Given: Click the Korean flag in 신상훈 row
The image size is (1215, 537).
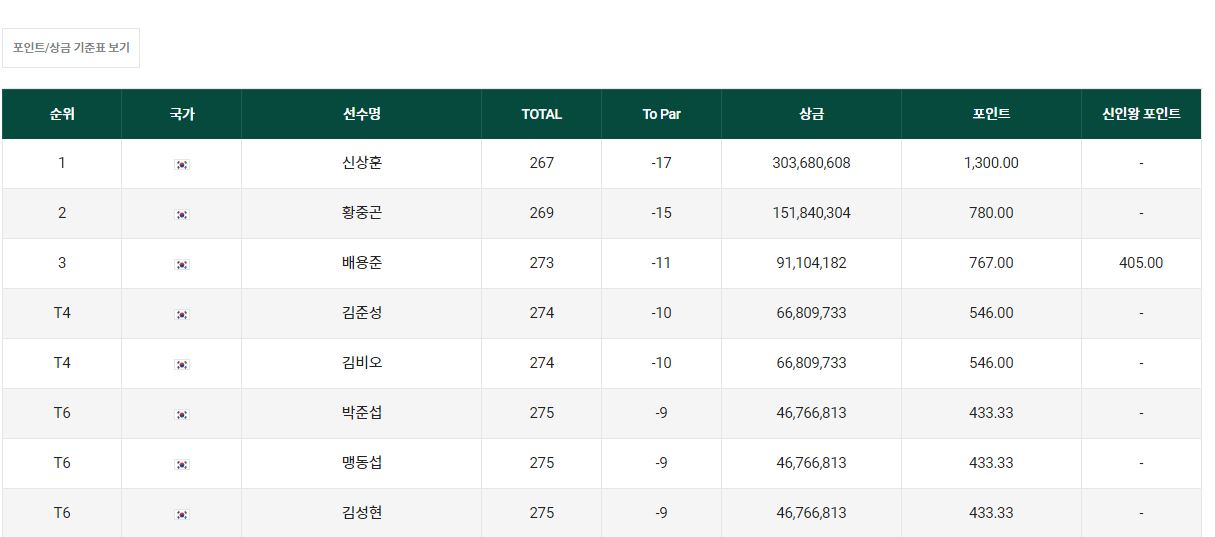Looking at the screenshot, I should (182, 164).
